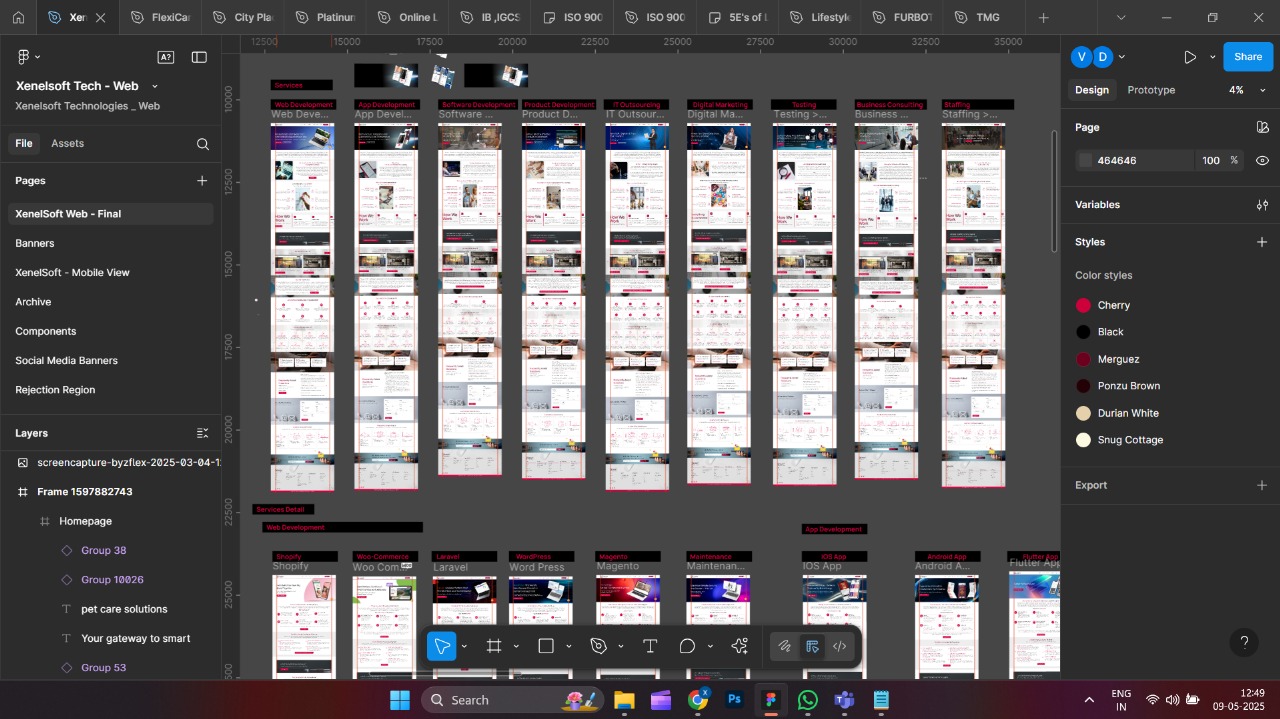1280x719 pixels.
Task: Open variables settings icon
Action: (1262, 205)
